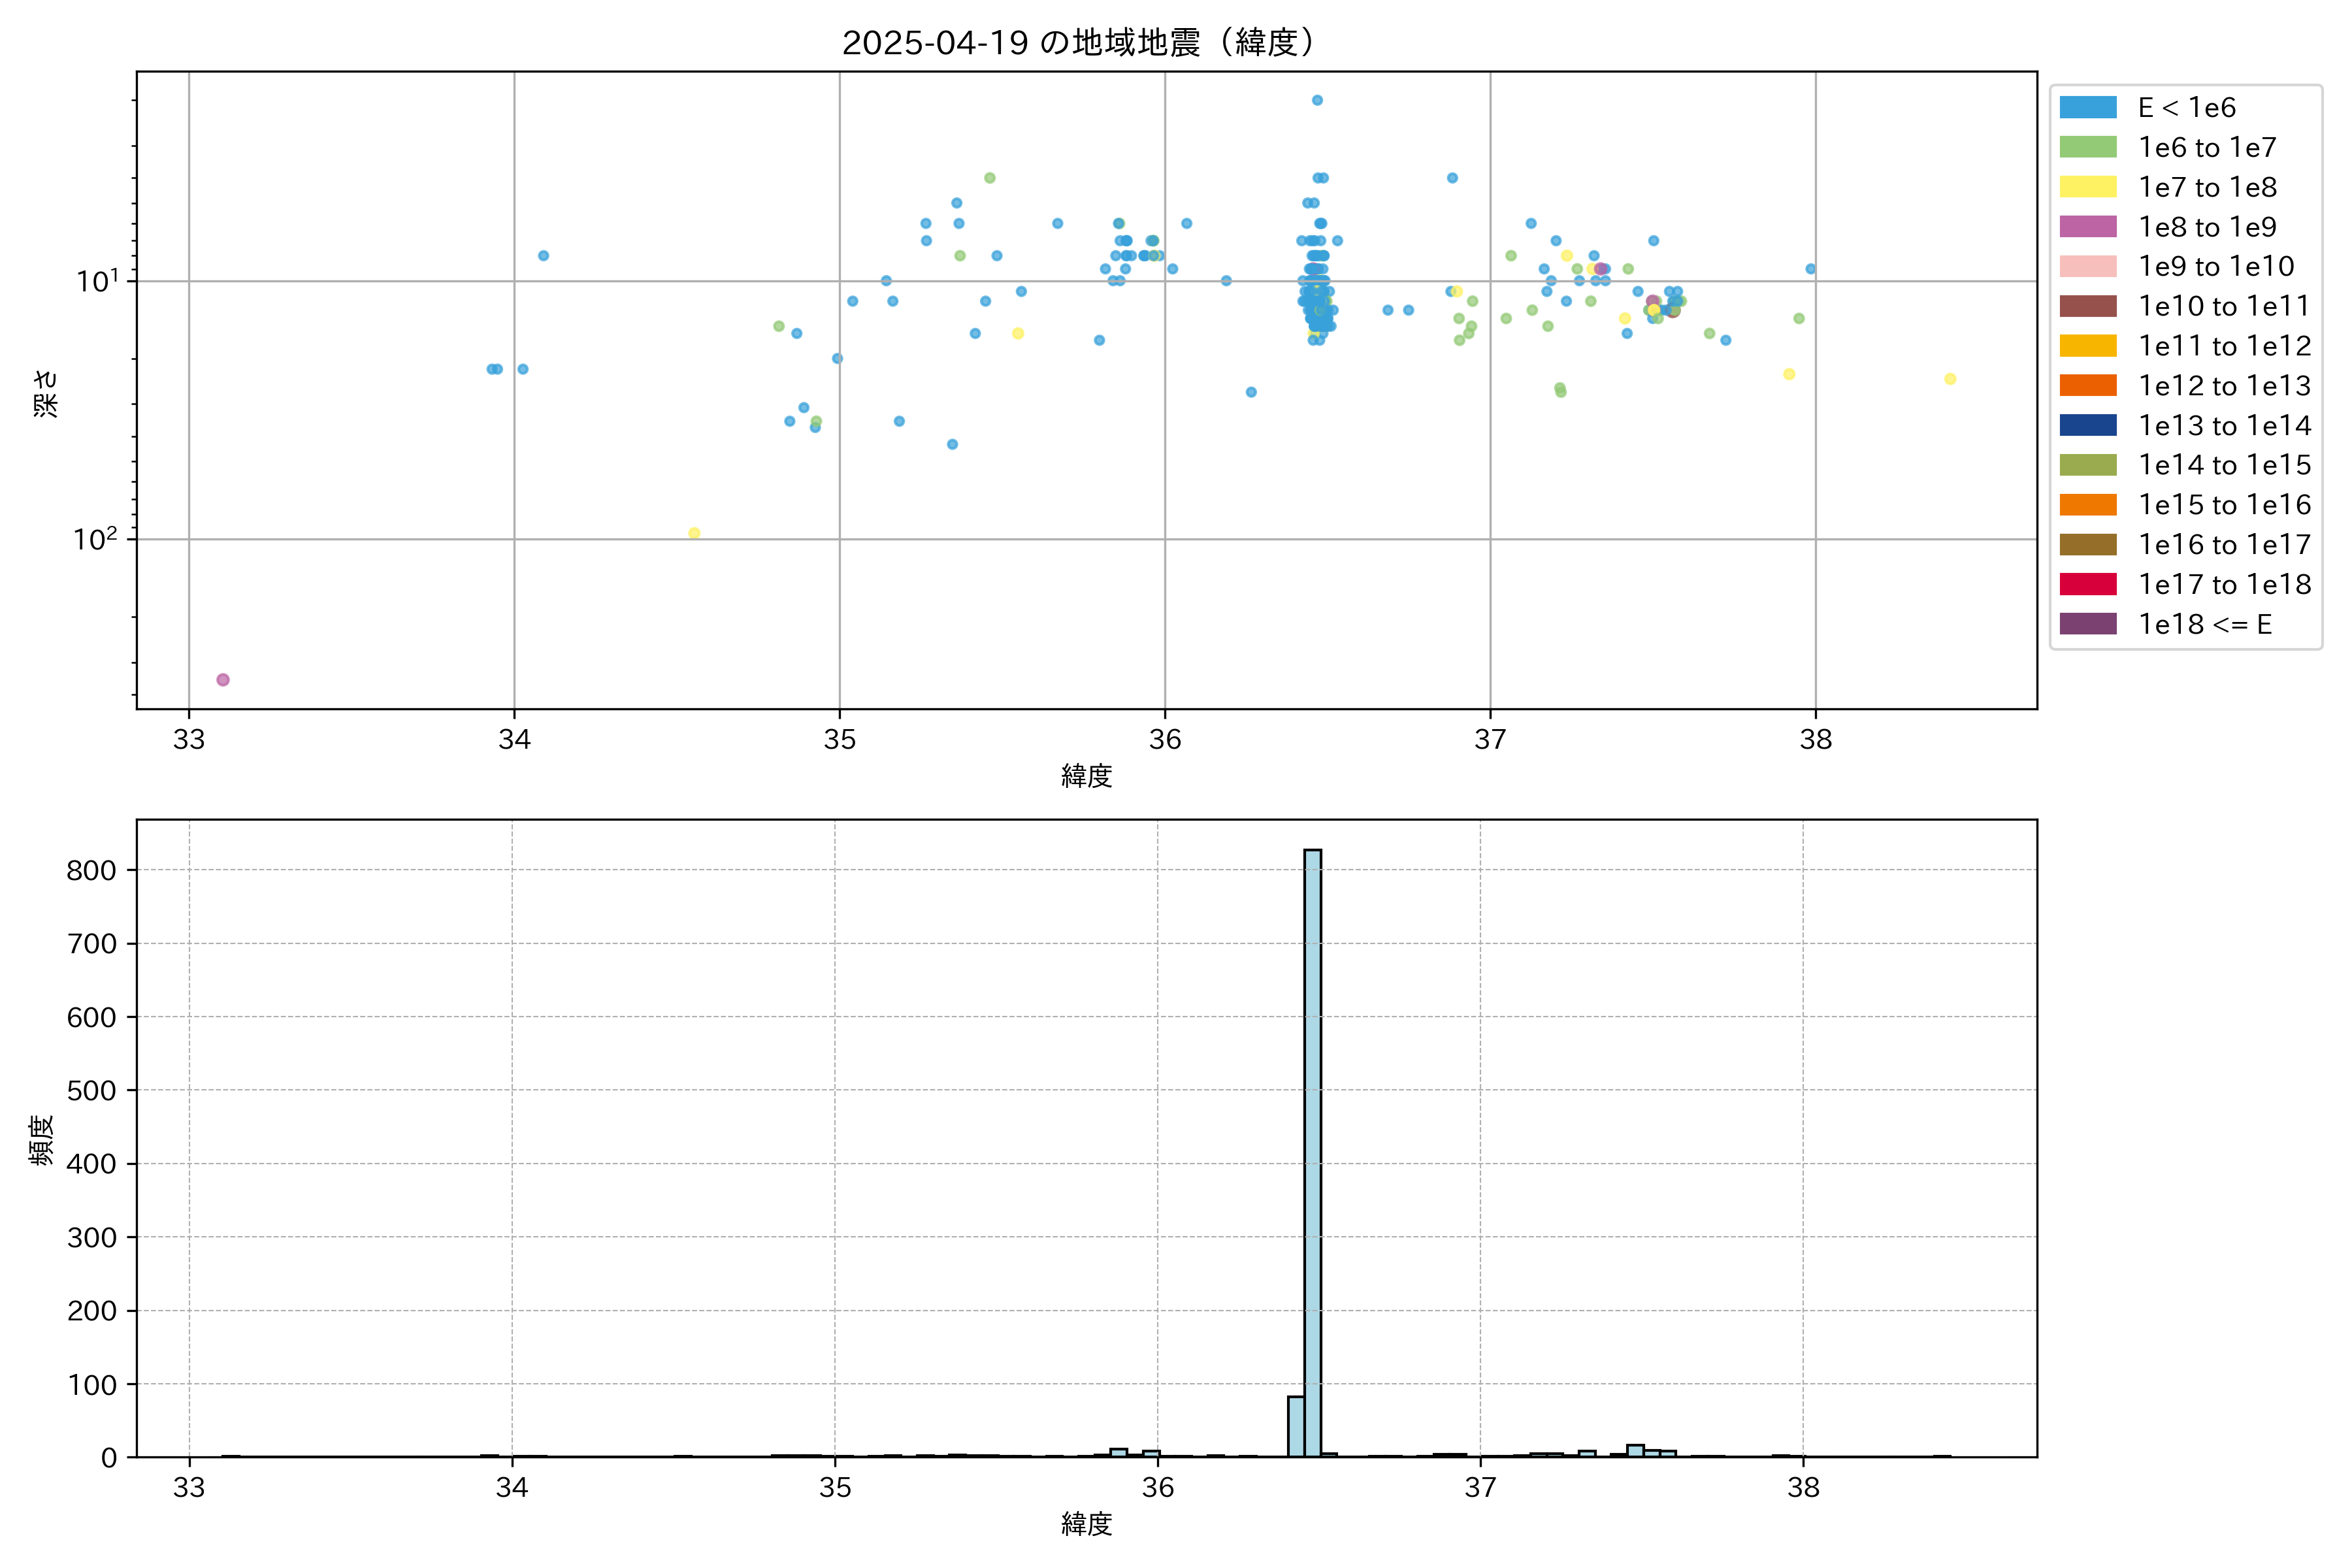The width and height of the screenshot is (2352, 1568).
Task: Click the 緯度 label under the scatter plot
Action: coord(1087,776)
